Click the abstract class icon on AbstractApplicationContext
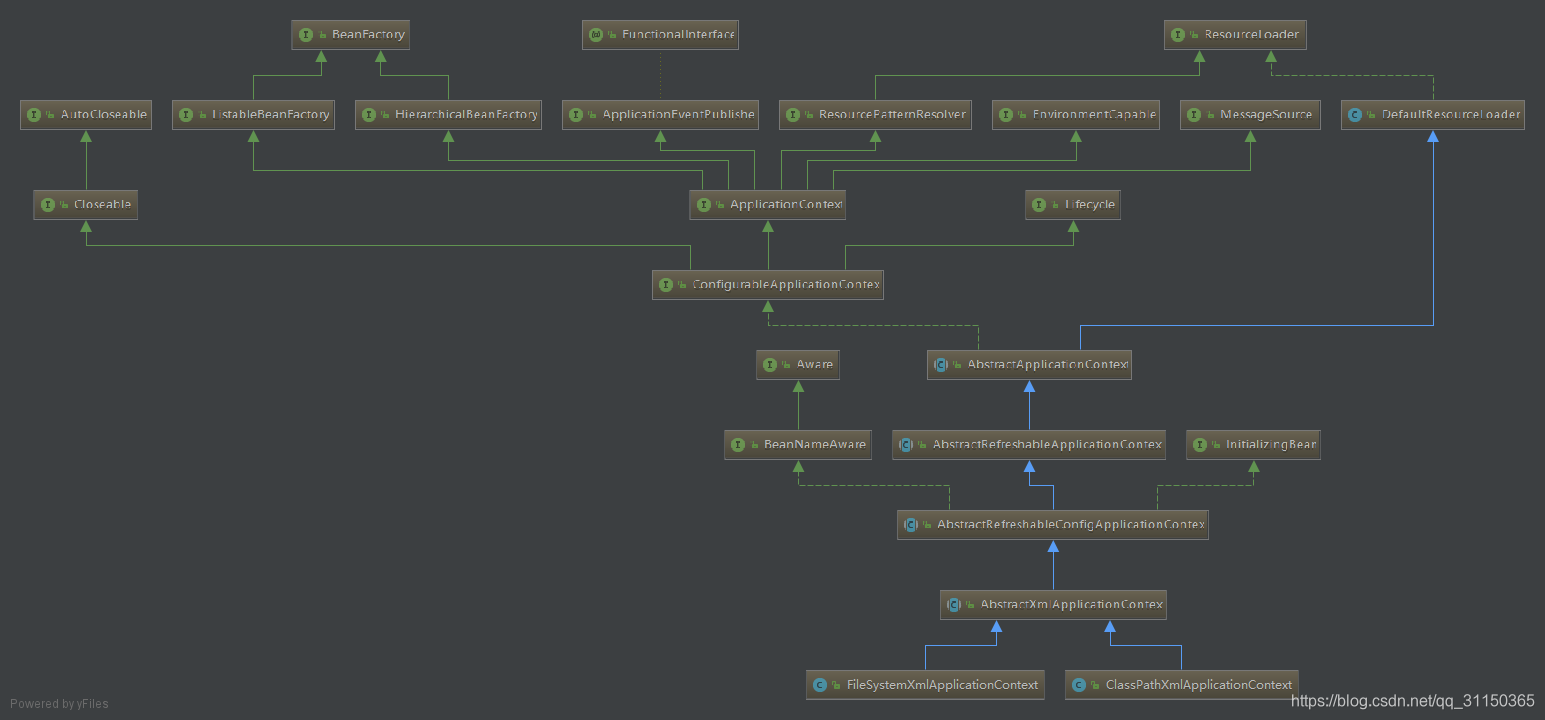 (941, 365)
